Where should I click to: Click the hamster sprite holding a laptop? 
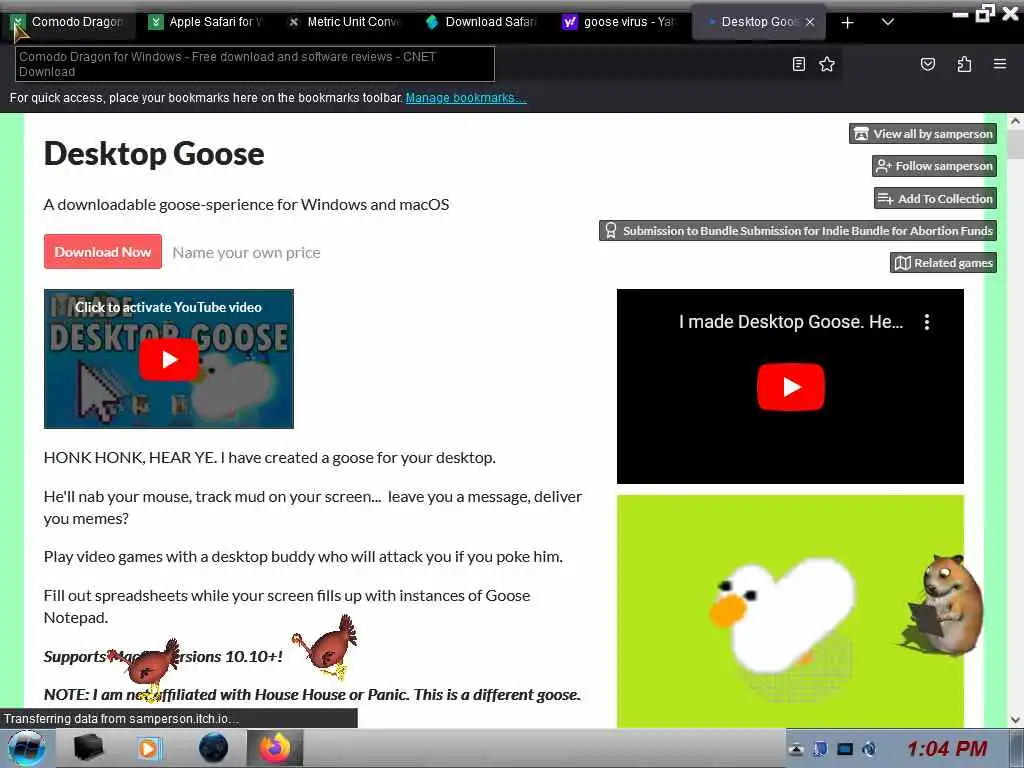[942, 605]
